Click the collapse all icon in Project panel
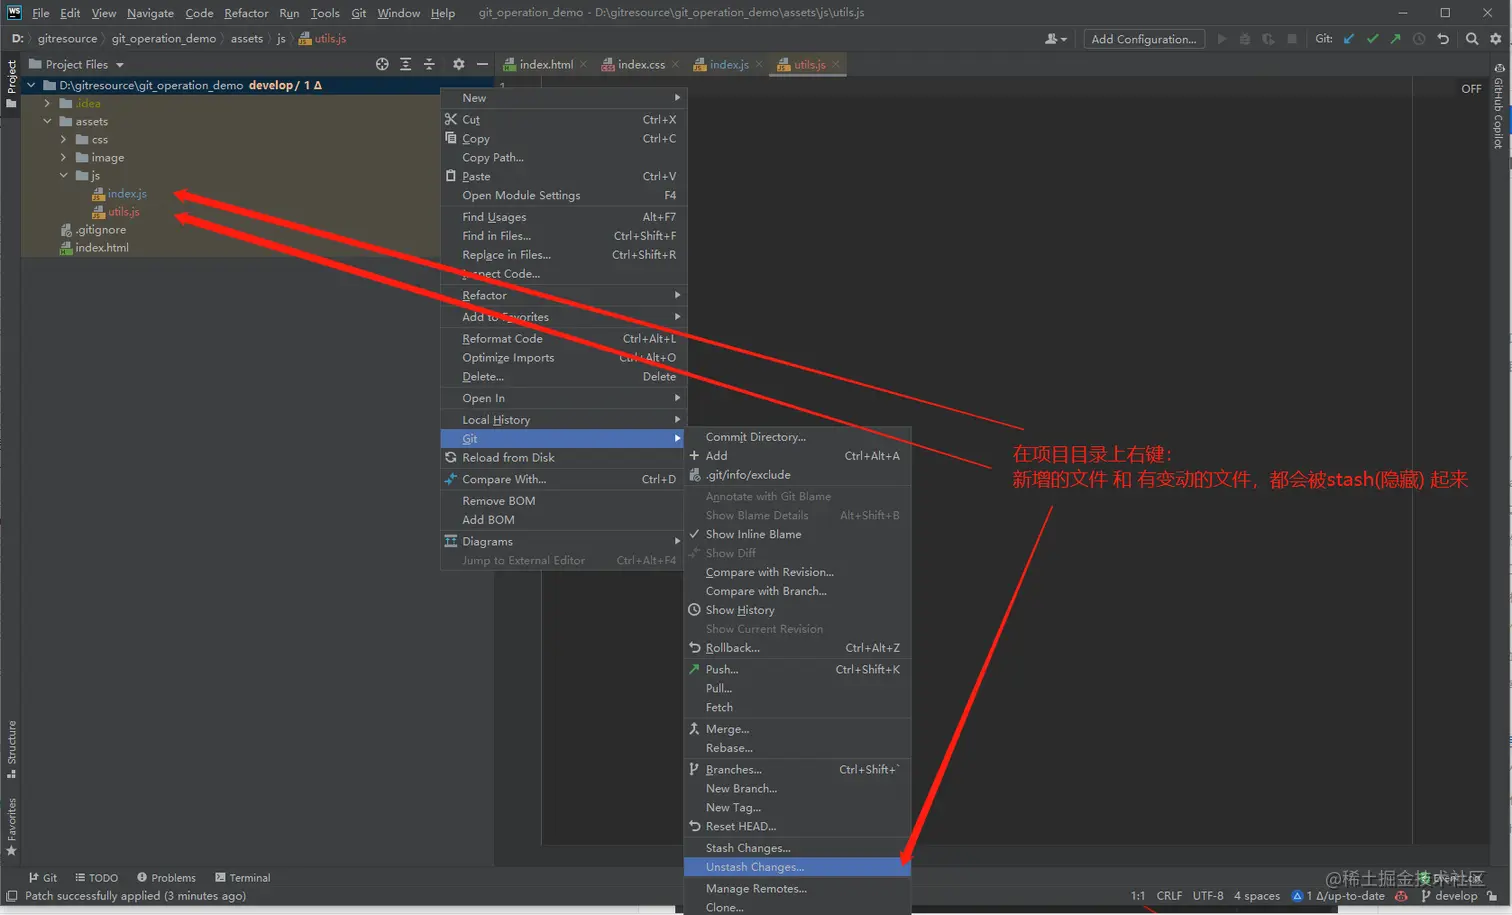The width and height of the screenshot is (1512, 915). pos(429,64)
